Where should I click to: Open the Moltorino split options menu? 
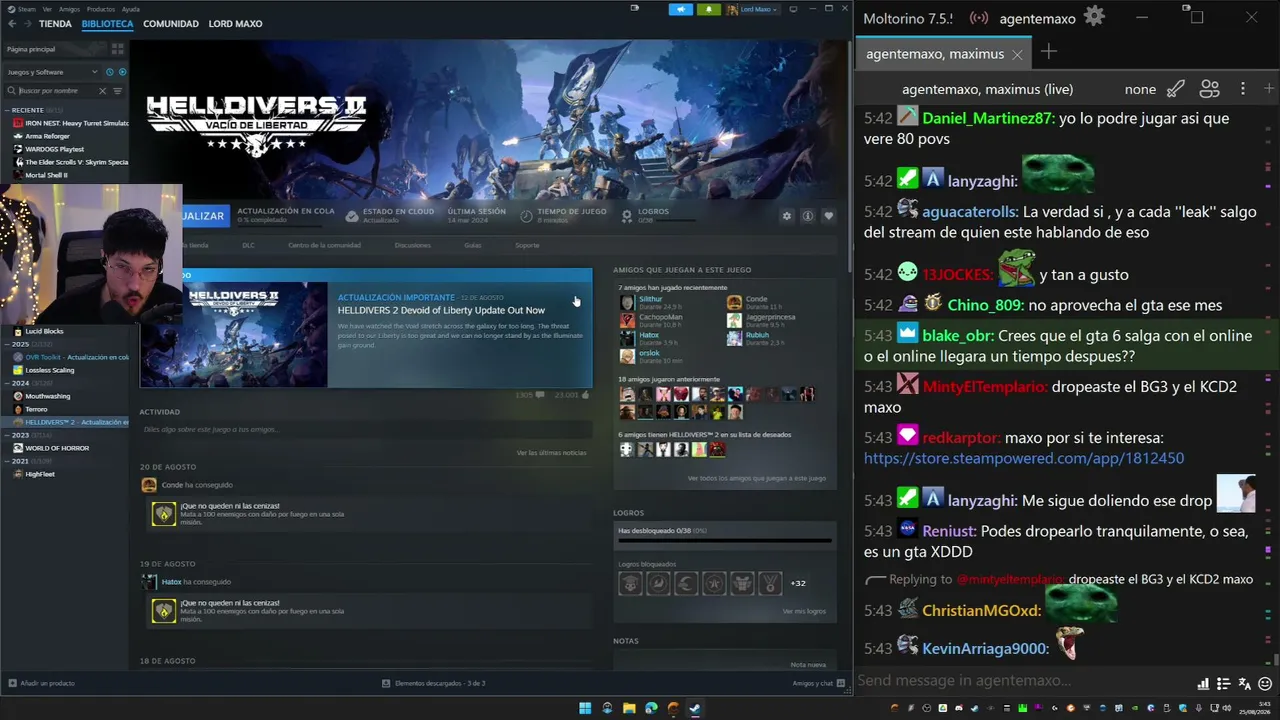point(1243,89)
